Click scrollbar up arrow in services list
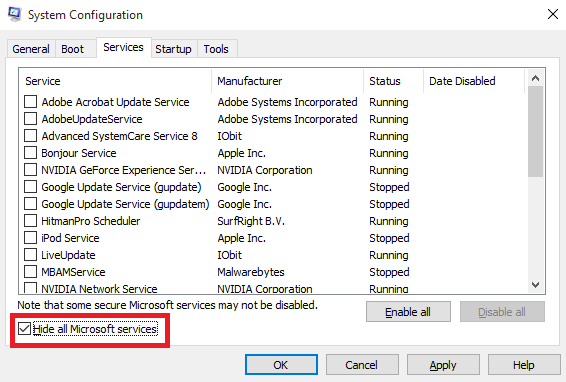Screen dimensions: 566x382 536,78
